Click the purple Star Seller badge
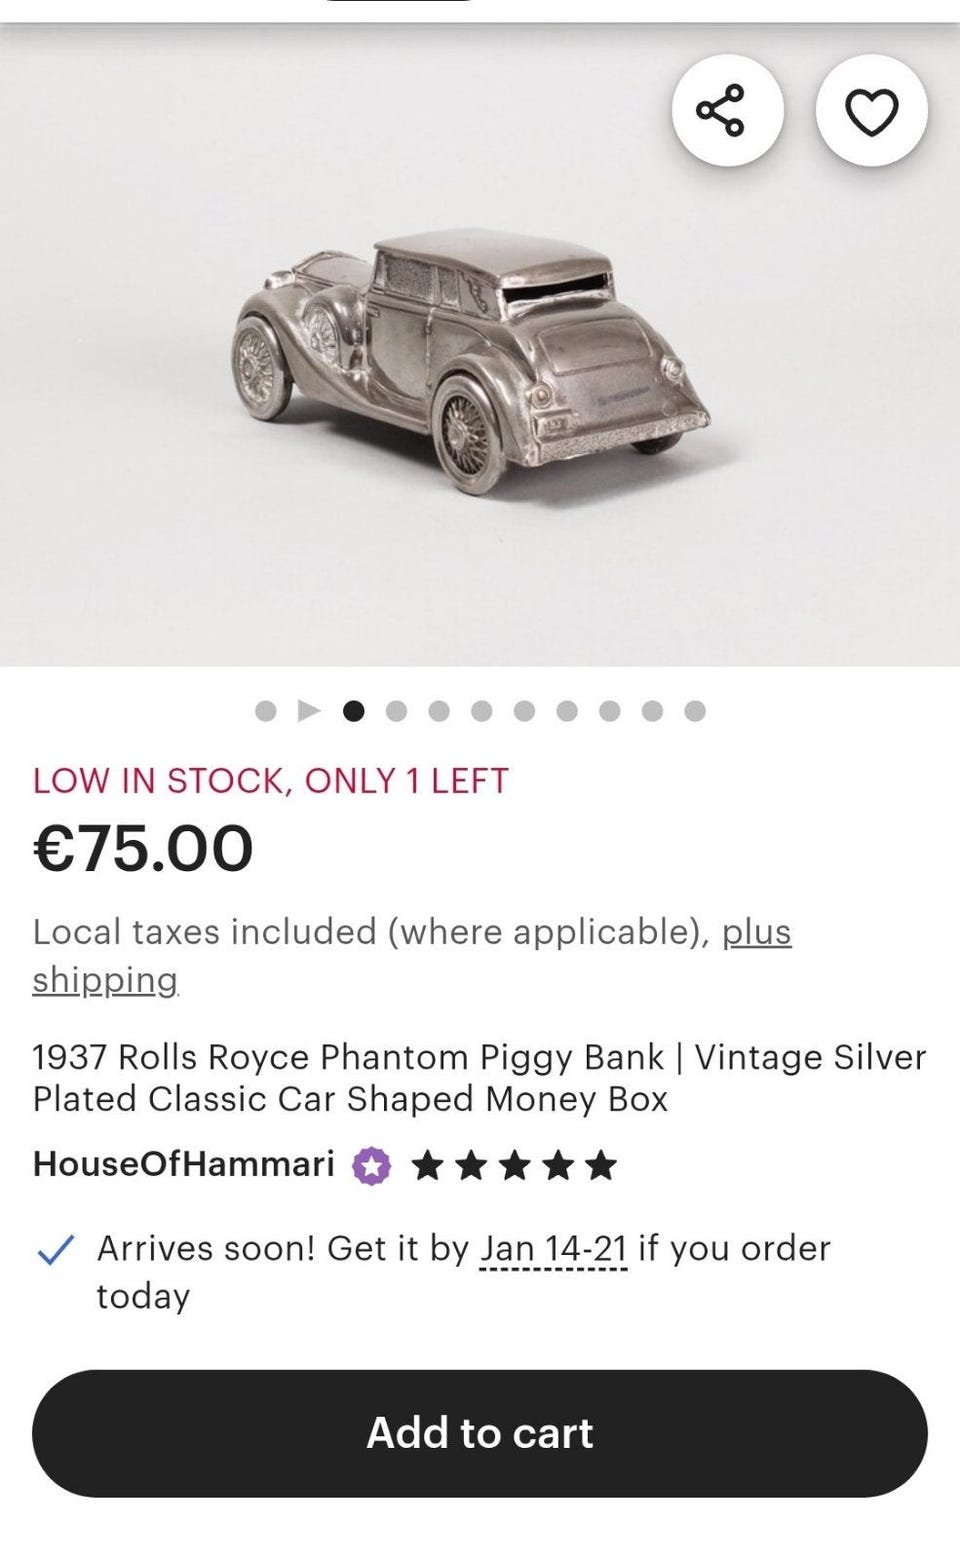The width and height of the screenshot is (960, 1559). 371,1166
